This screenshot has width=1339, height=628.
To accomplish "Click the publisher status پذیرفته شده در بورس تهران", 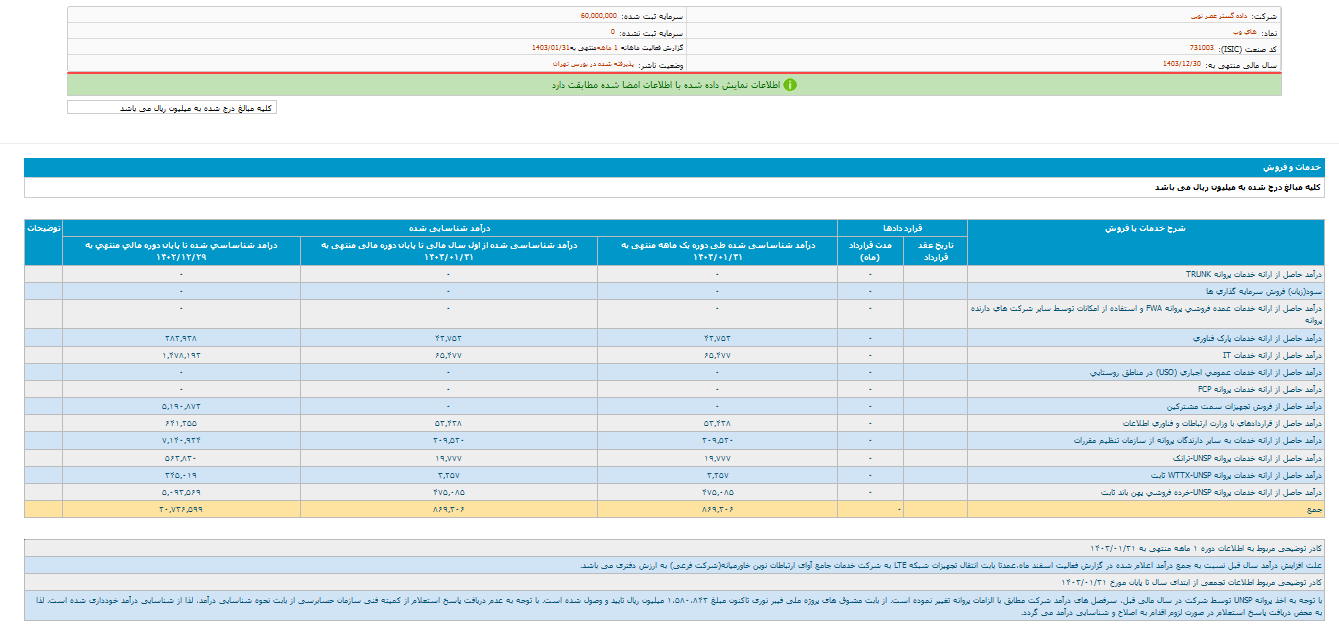I will click(593, 63).
